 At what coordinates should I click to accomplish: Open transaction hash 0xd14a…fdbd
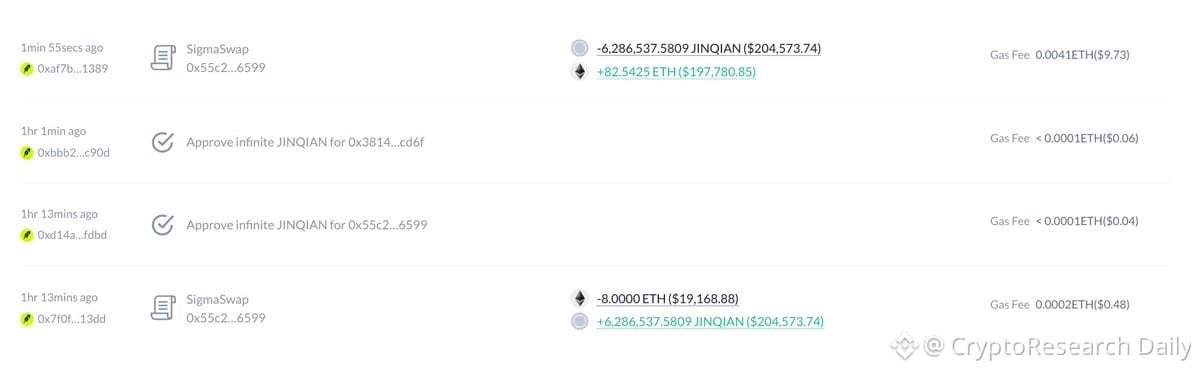pyautogui.click(x=72, y=235)
